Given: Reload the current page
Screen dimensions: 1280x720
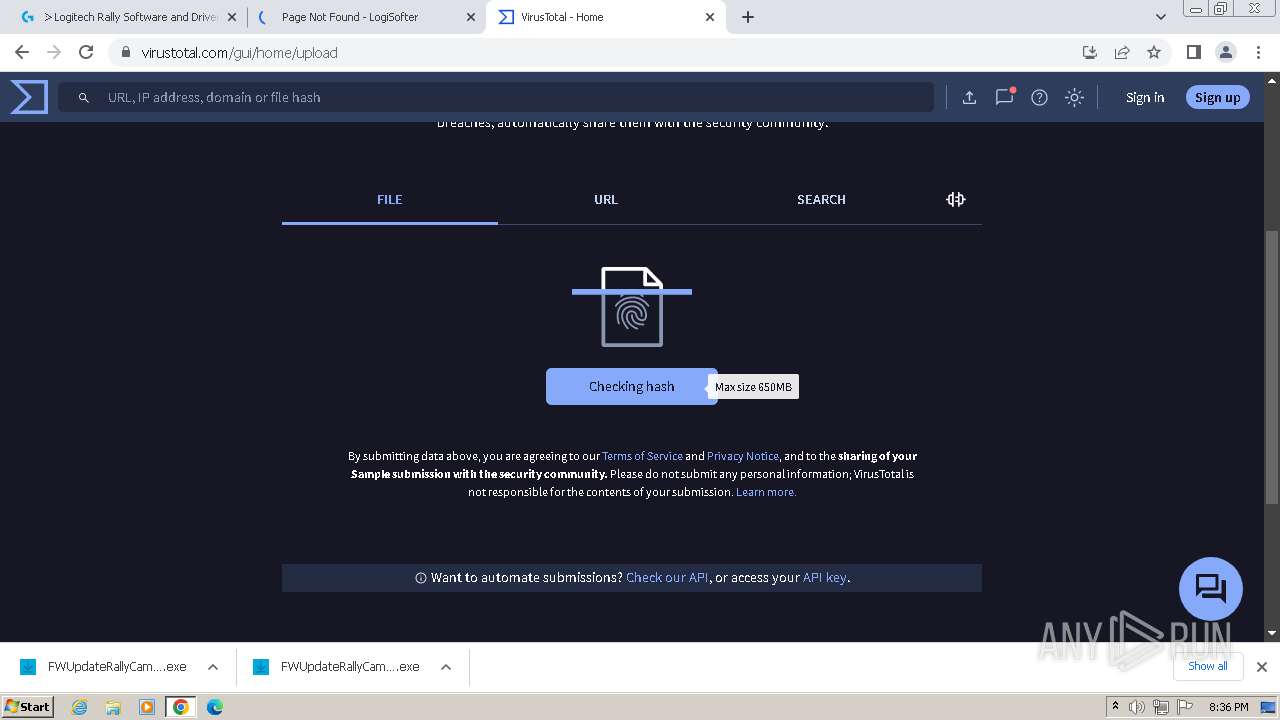Looking at the screenshot, I should click(86, 52).
